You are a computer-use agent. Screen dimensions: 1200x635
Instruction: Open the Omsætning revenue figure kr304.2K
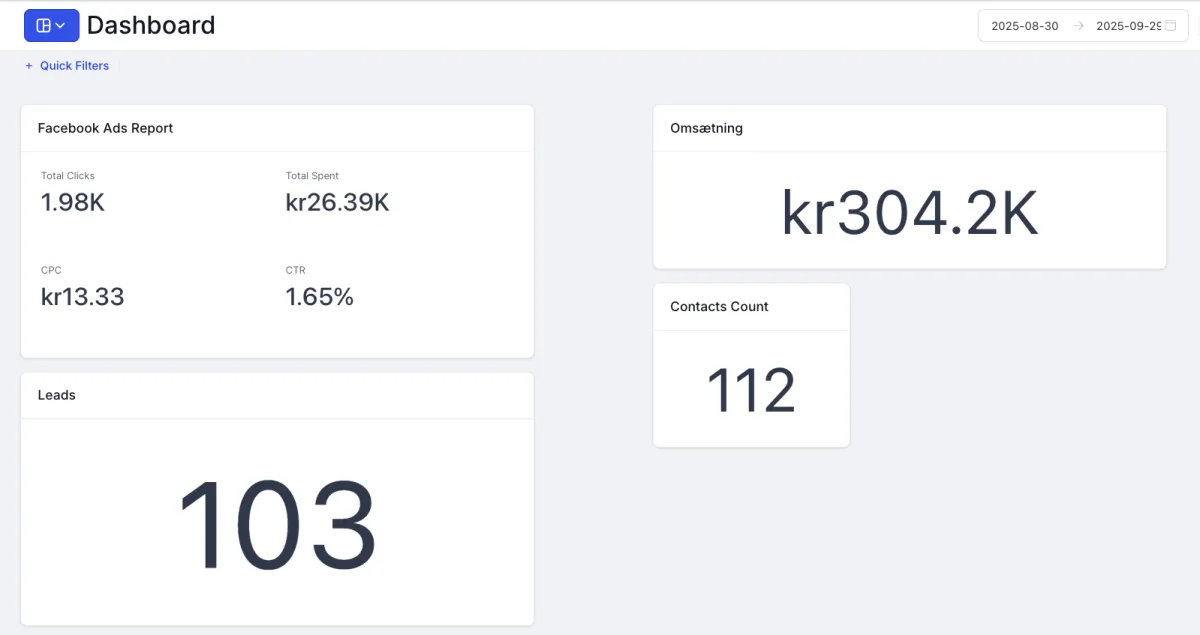[x=909, y=213]
